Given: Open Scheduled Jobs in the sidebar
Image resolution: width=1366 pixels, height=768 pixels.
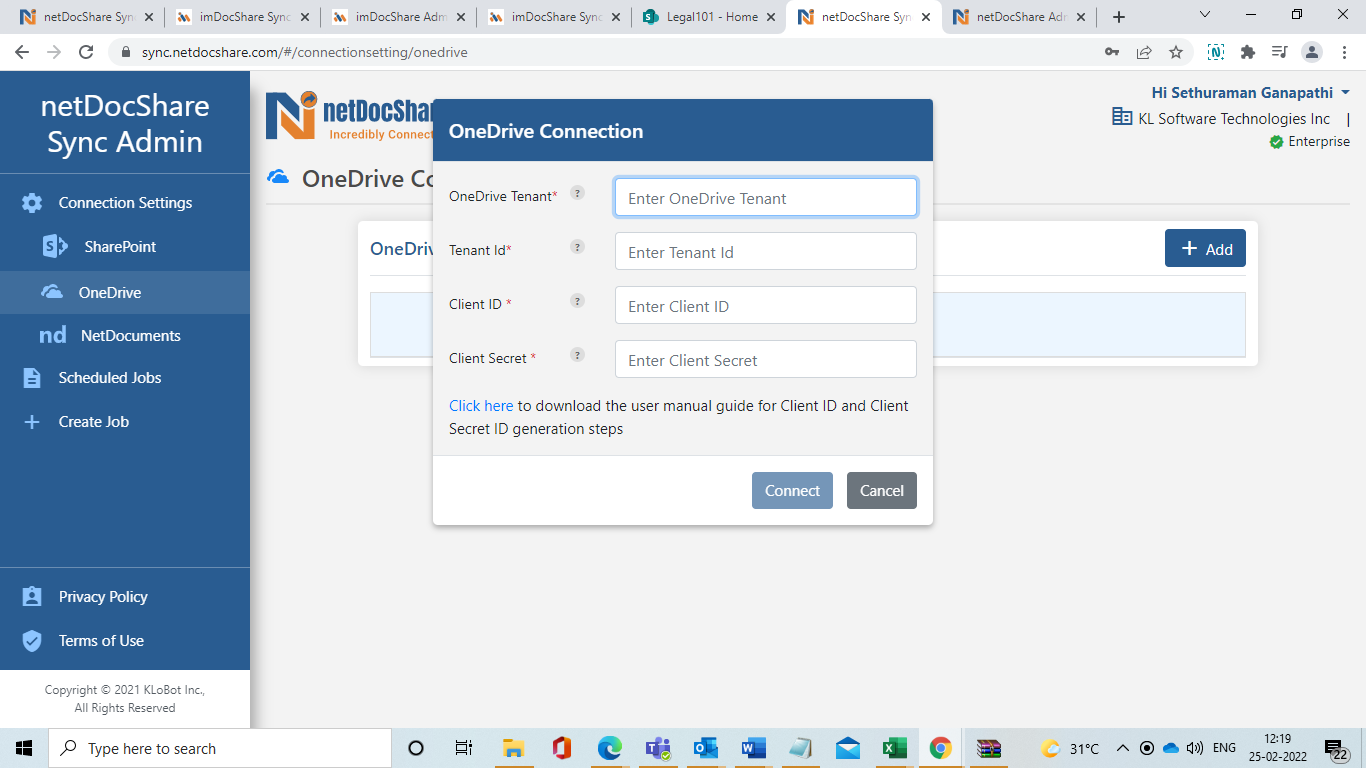Looking at the screenshot, I should tap(110, 378).
